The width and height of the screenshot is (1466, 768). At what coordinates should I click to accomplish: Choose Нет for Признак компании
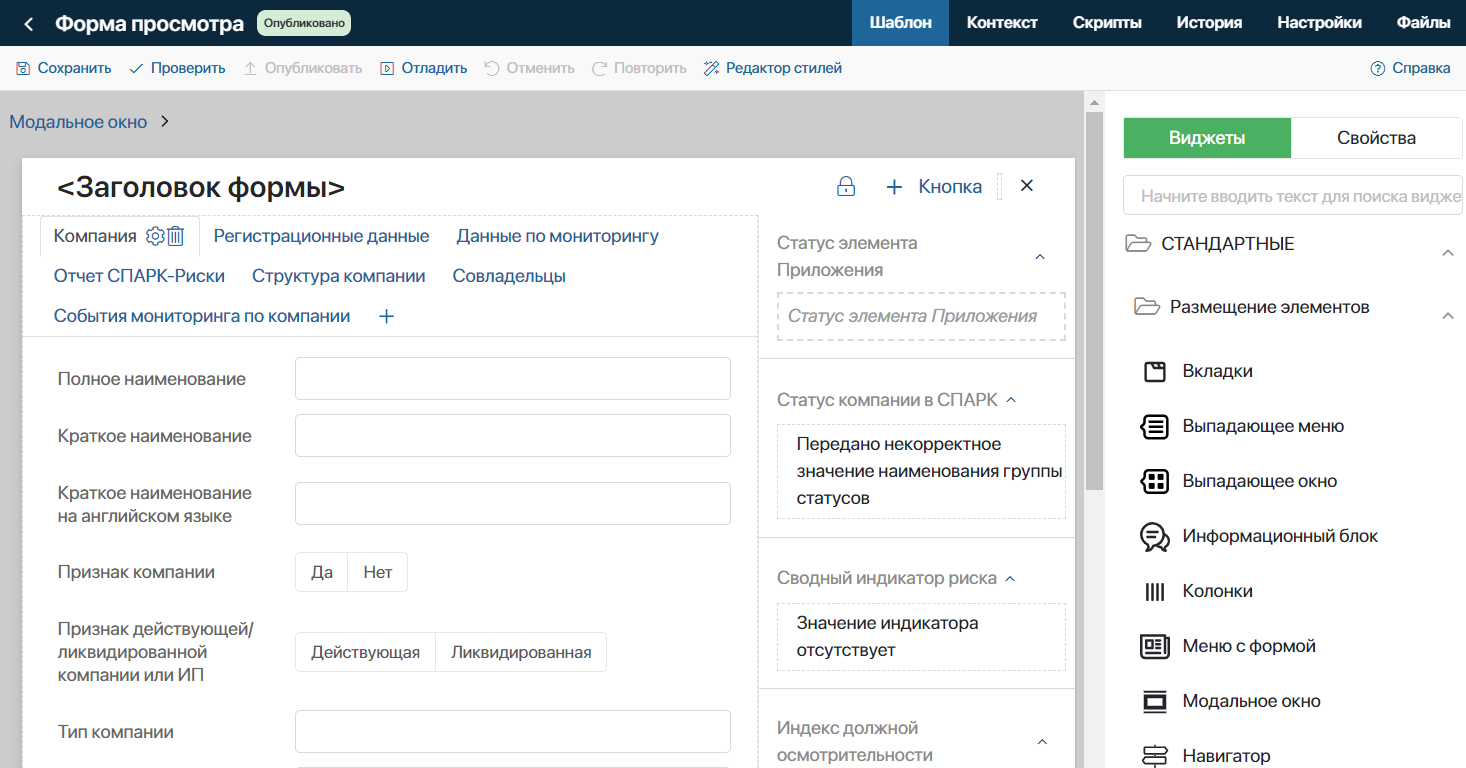tap(378, 573)
